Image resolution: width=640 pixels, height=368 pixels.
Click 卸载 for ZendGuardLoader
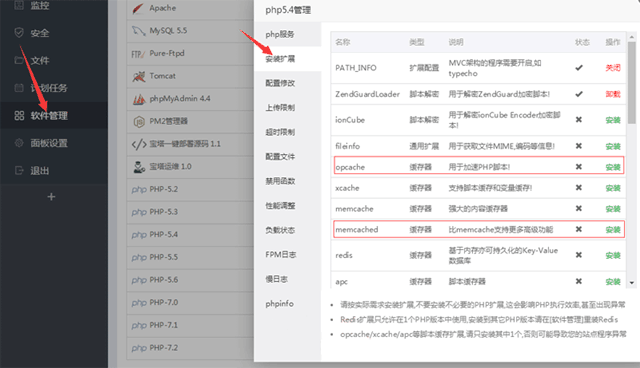(613, 94)
